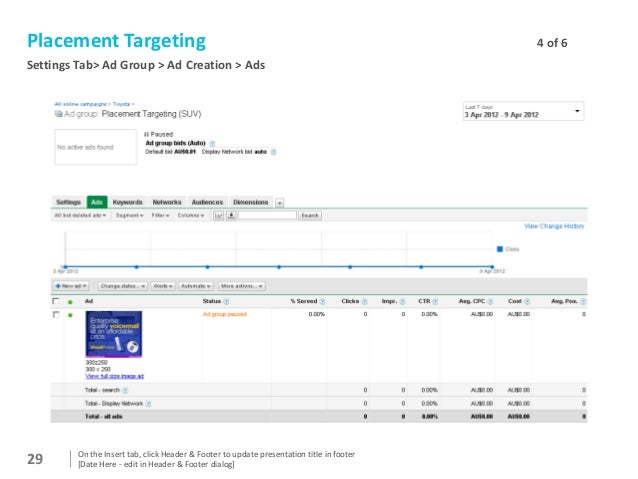This screenshot has width=638, height=479.
Task: Toggle the Clicks legend checkbox on chart
Action: coord(500,248)
